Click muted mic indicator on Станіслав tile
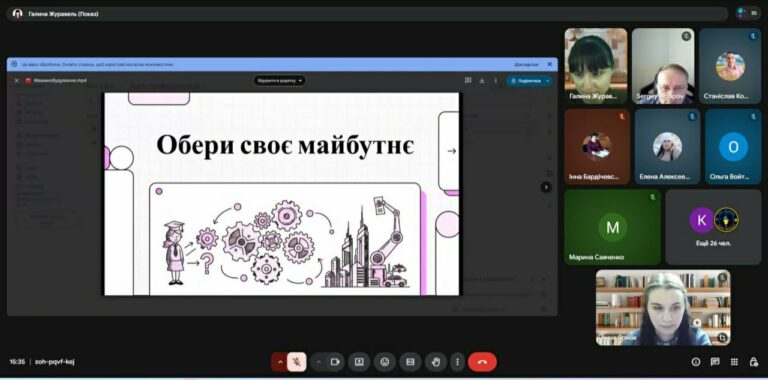 click(x=753, y=36)
